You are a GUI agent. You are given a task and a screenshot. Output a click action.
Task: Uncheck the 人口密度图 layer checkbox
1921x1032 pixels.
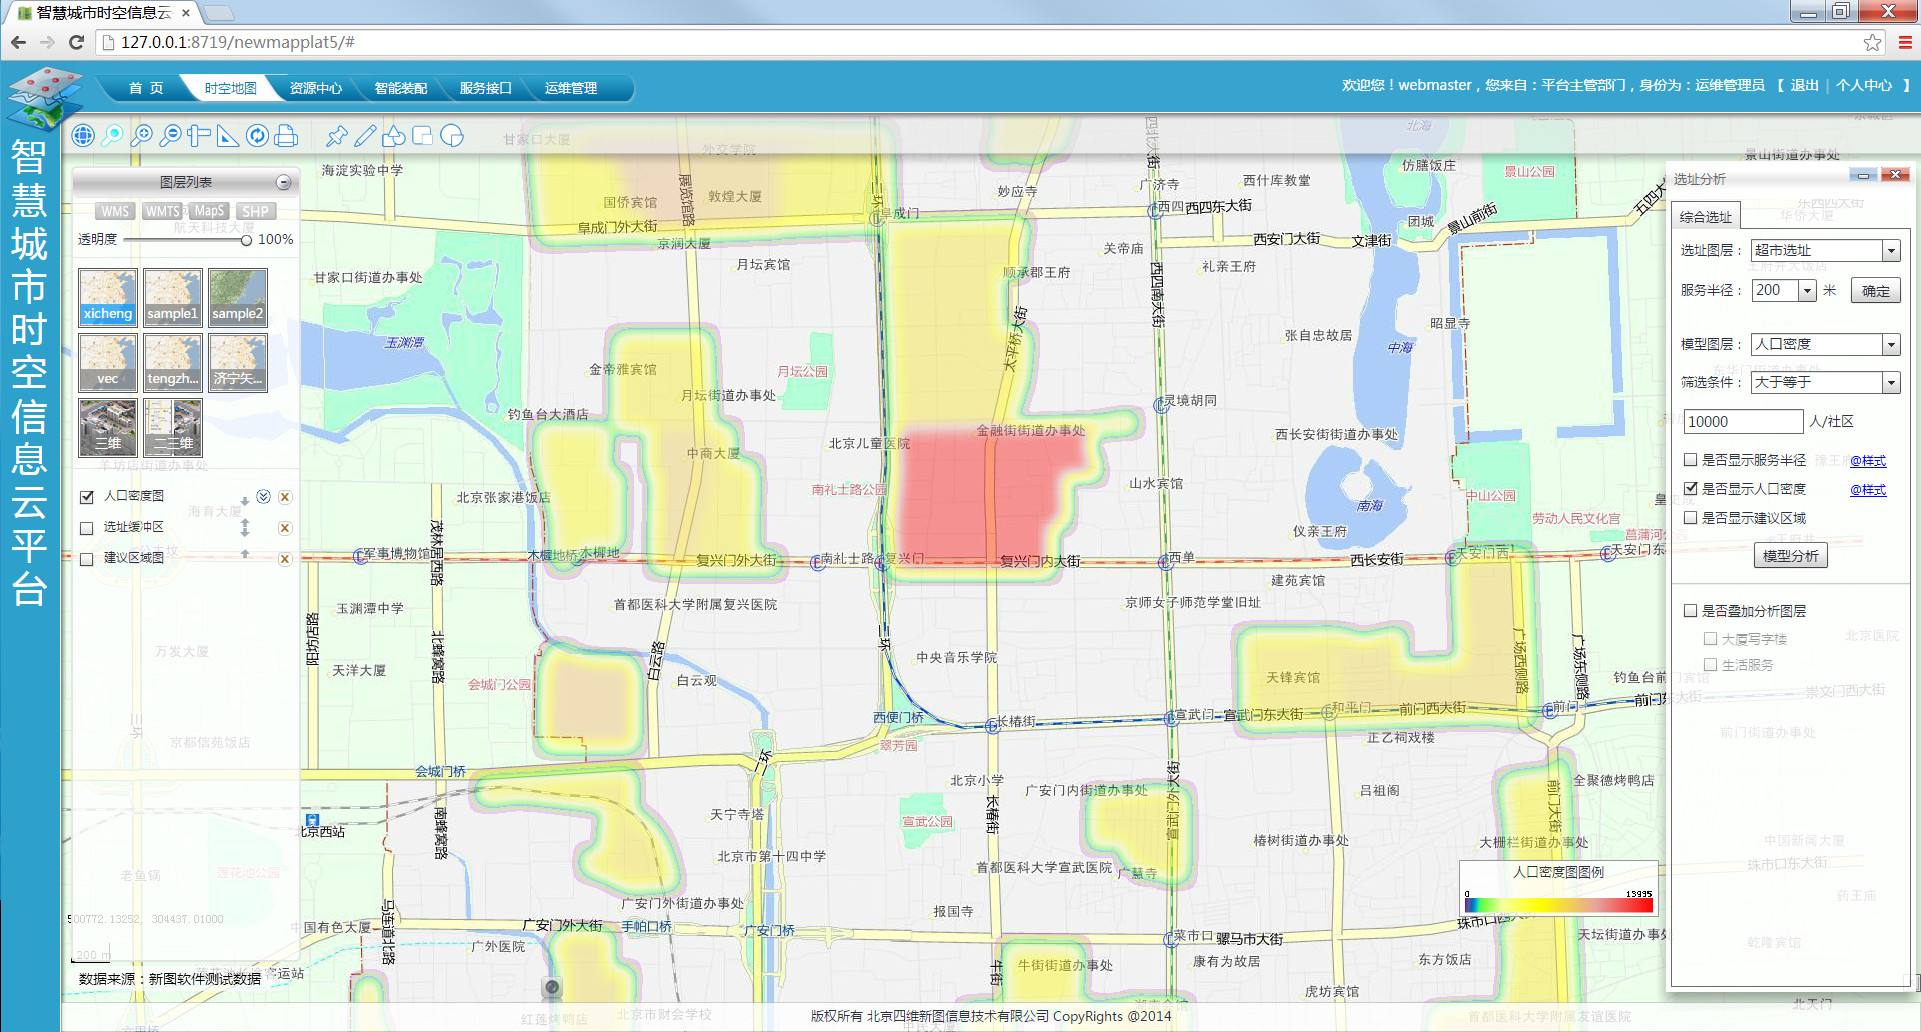pyautogui.click(x=87, y=497)
